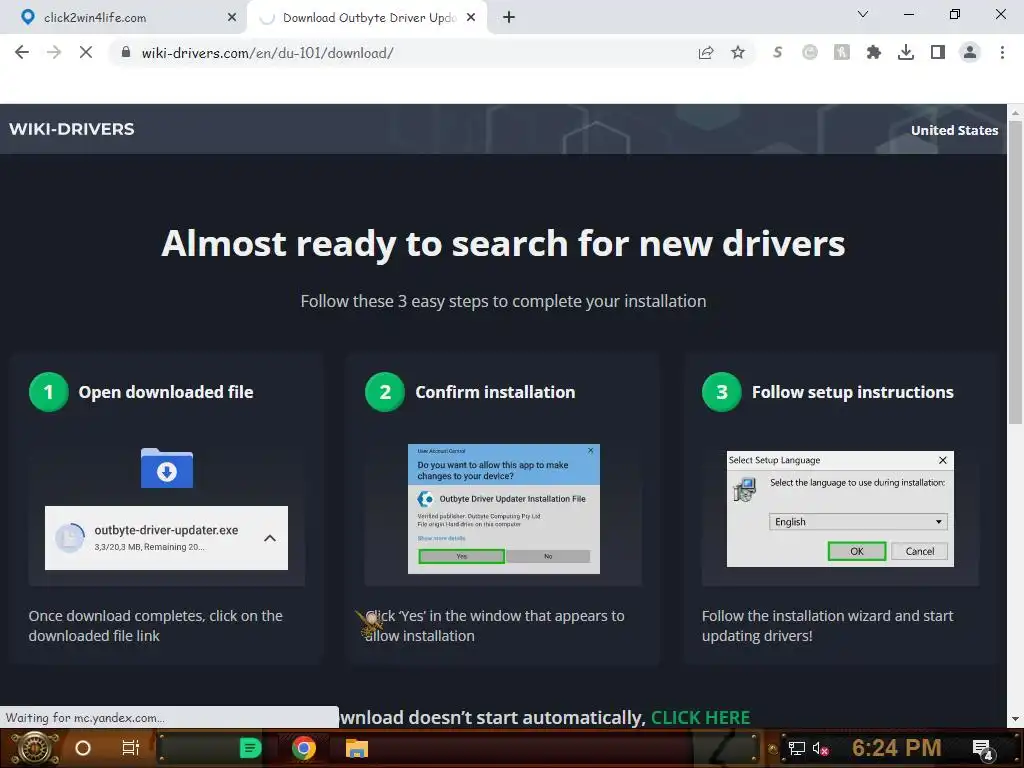Expand the download item chevron

point(270,538)
